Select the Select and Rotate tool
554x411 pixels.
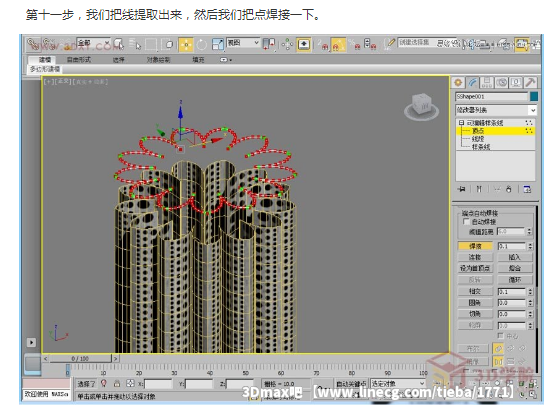pos(202,45)
